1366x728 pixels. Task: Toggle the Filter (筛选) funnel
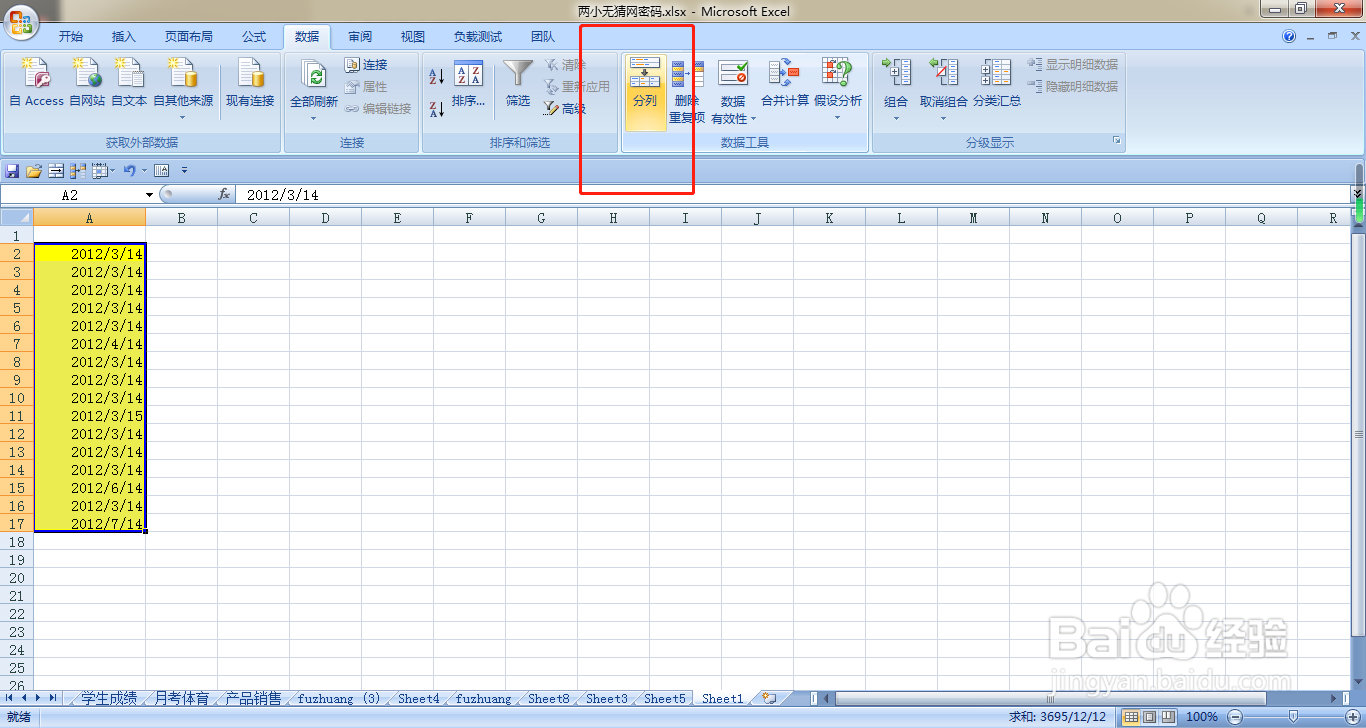(518, 85)
